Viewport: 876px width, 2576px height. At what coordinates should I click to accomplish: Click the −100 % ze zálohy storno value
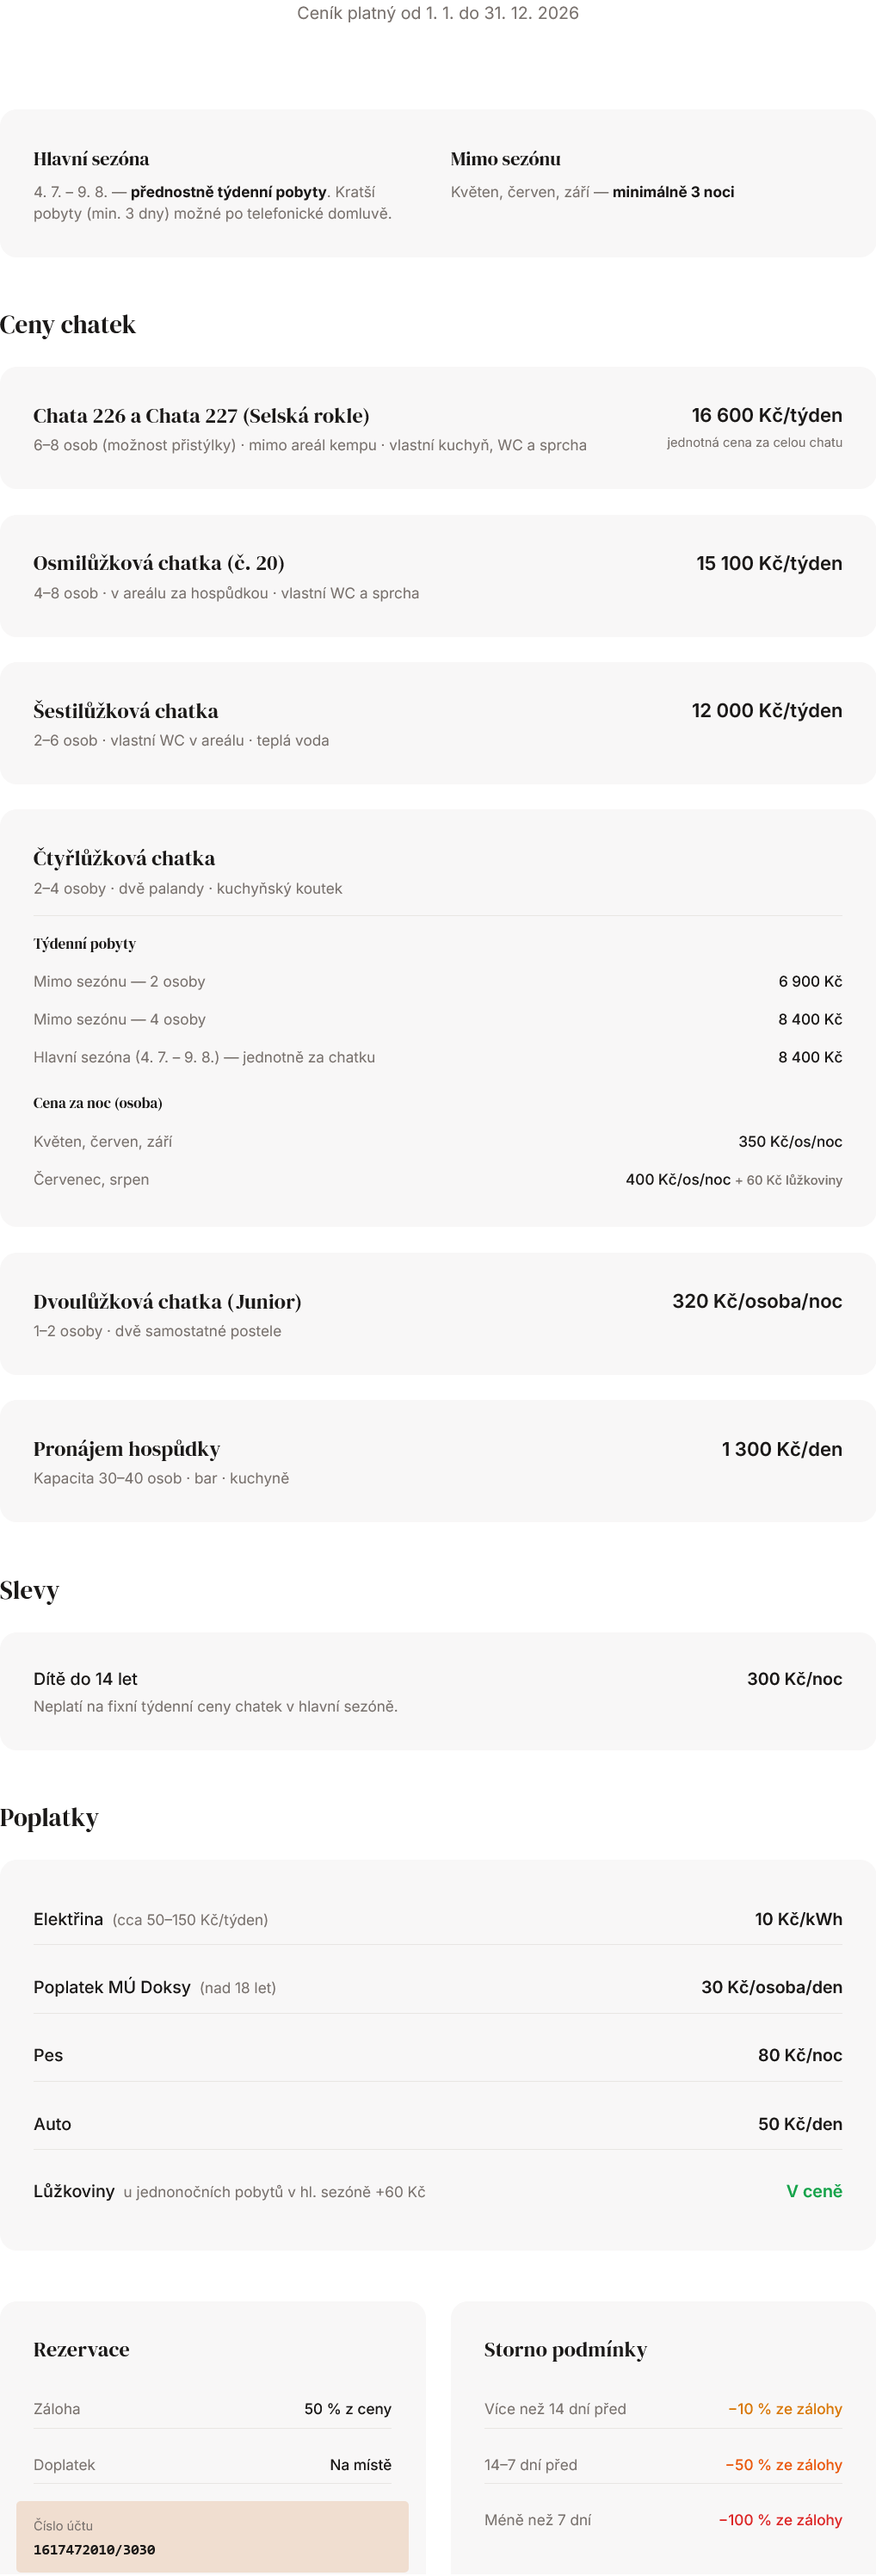pyautogui.click(x=780, y=2520)
